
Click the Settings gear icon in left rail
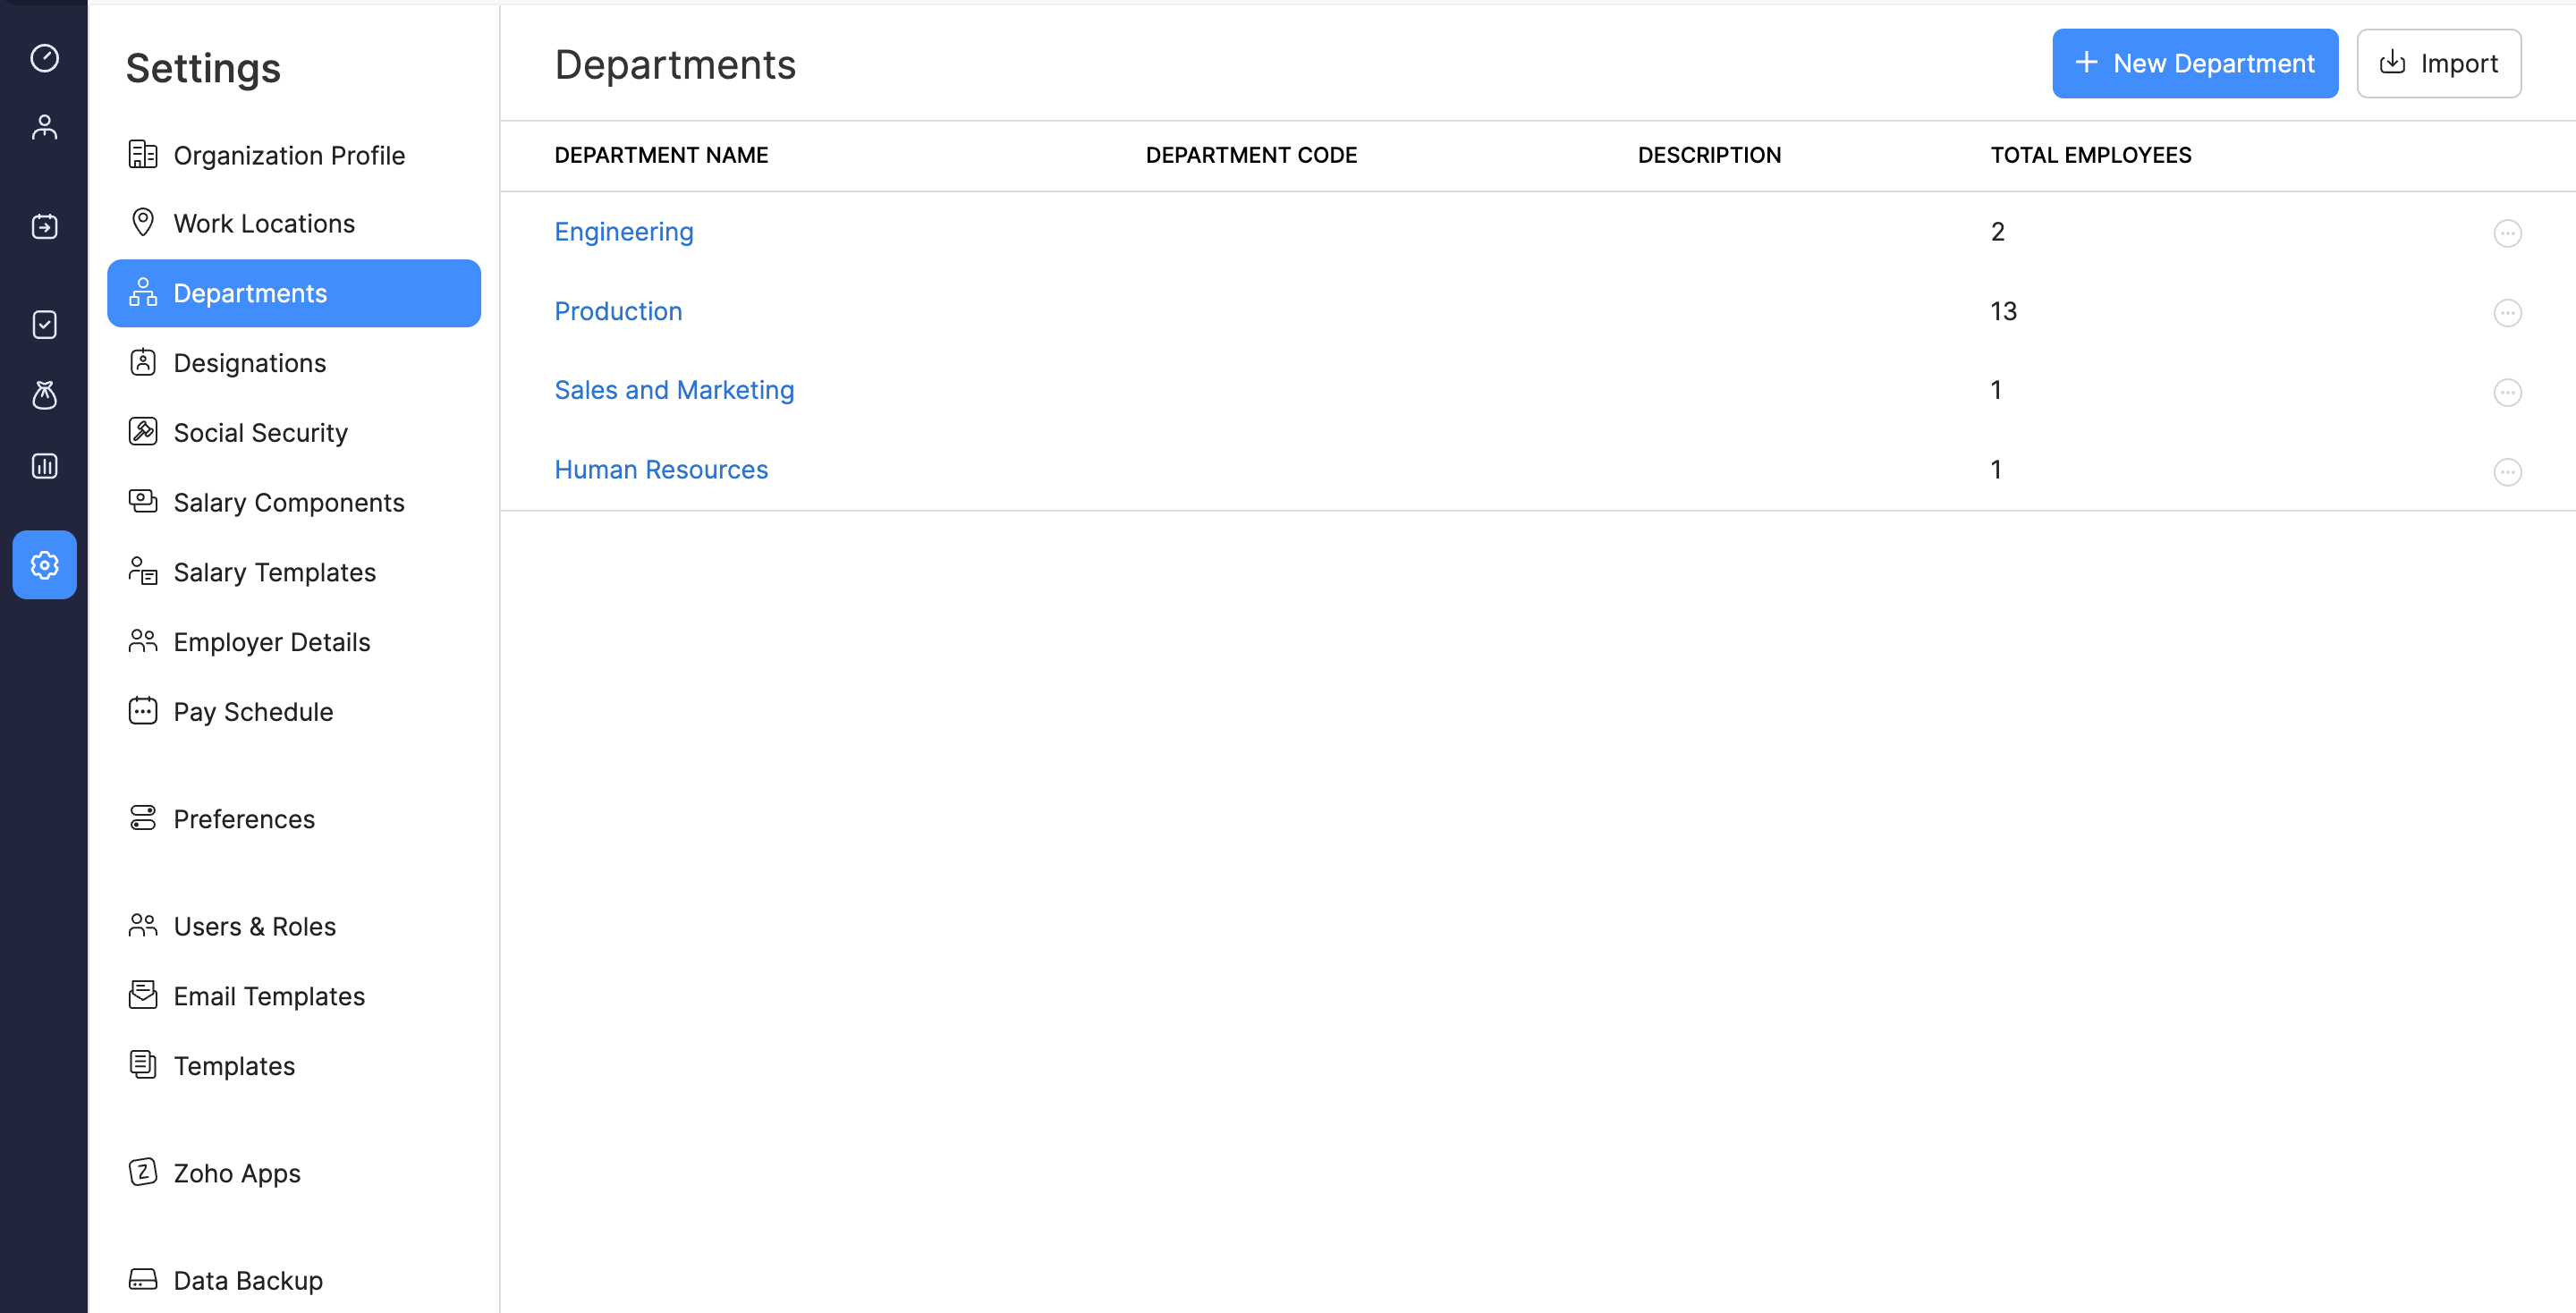coord(44,565)
